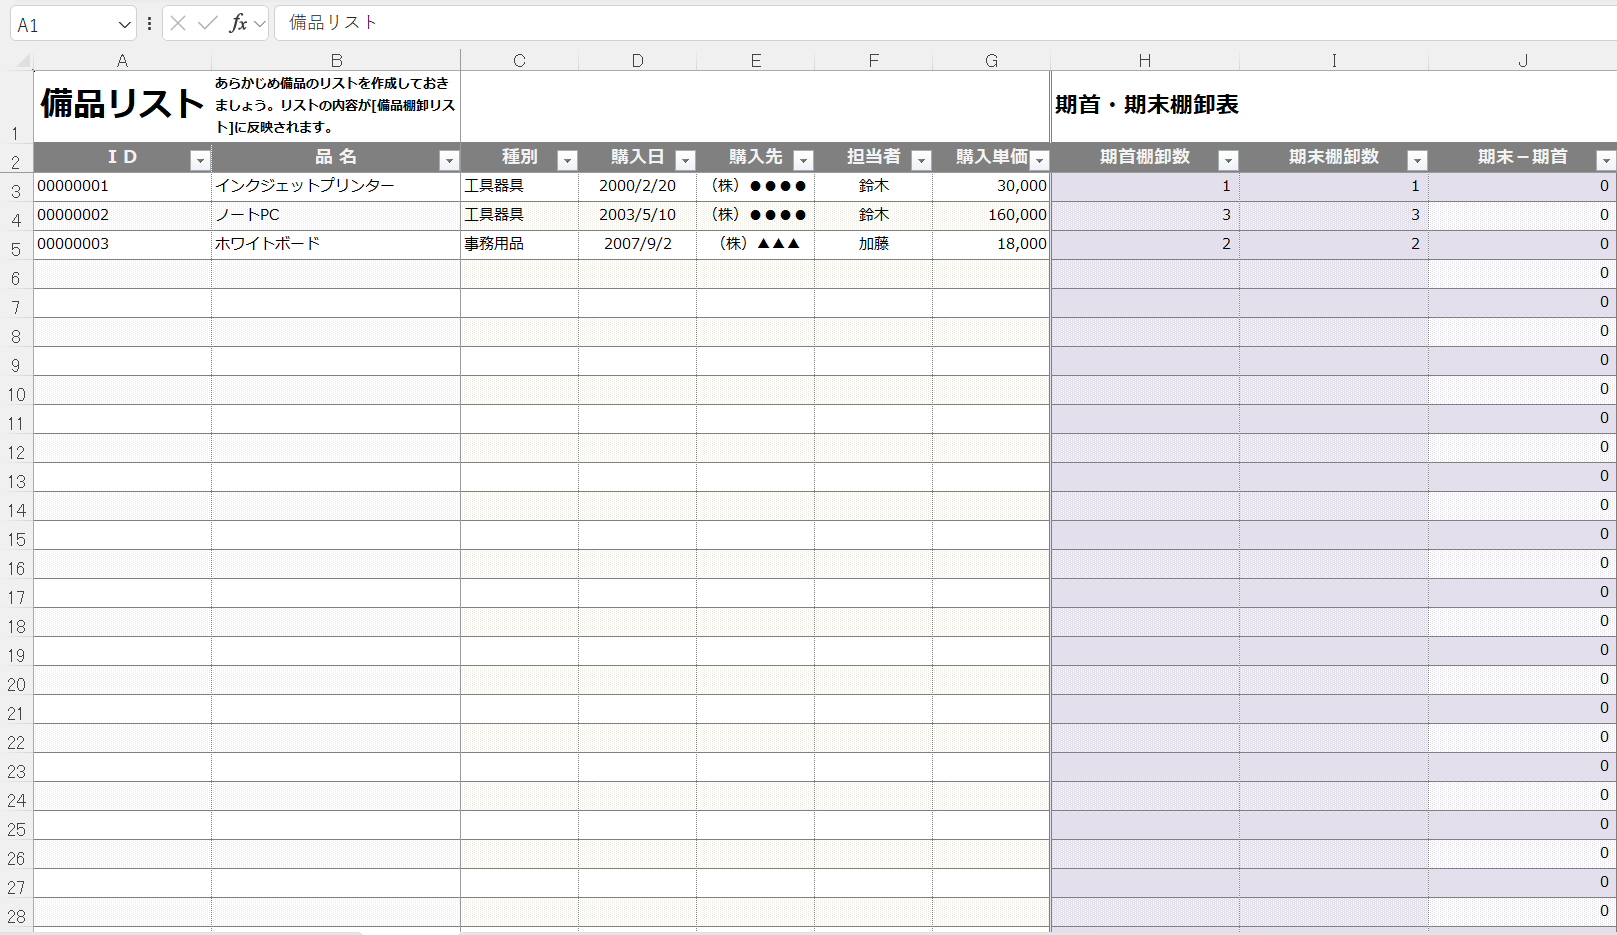Open the ID column filter dropdown

coord(200,160)
